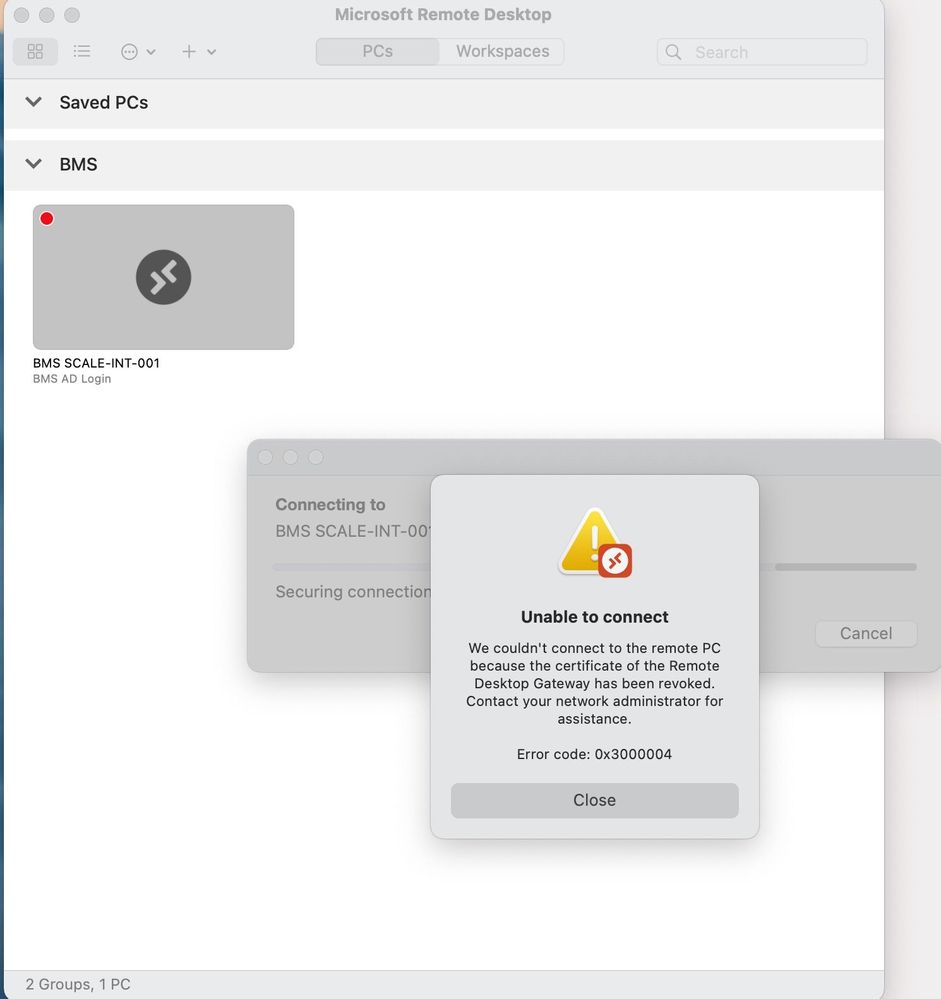The width and height of the screenshot is (941, 999).
Task: Switch to grid view icon
Action: pyautogui.click(x=35, y=52)
